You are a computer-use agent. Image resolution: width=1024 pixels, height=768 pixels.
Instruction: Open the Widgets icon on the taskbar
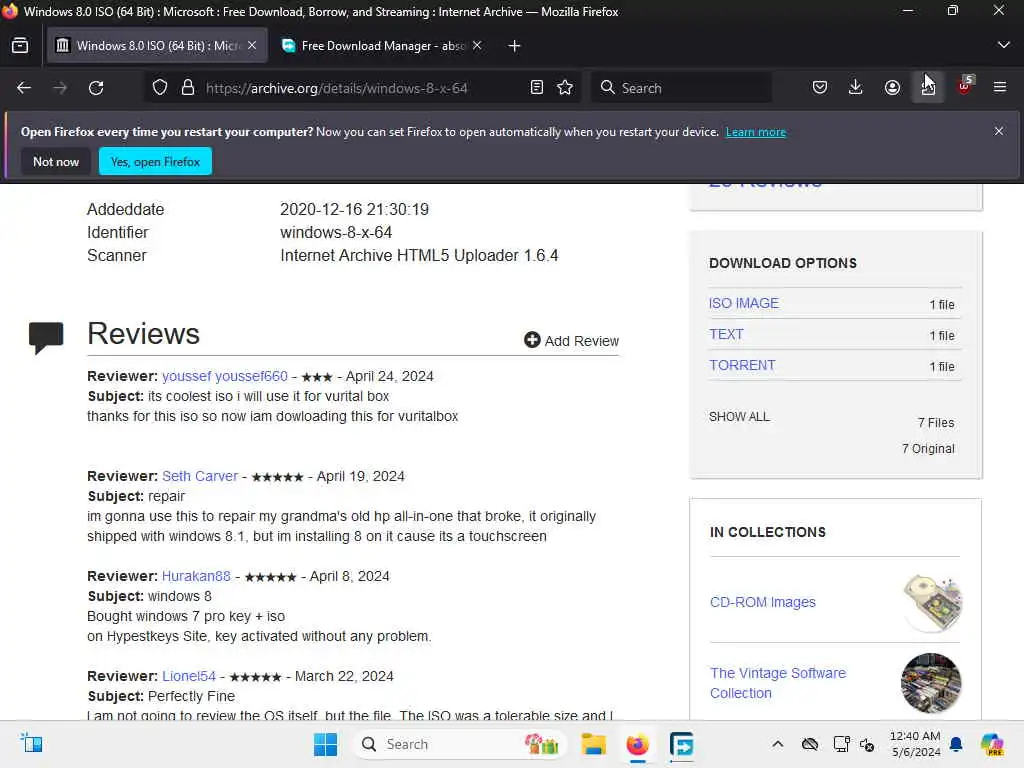click(x=31, y=744)
